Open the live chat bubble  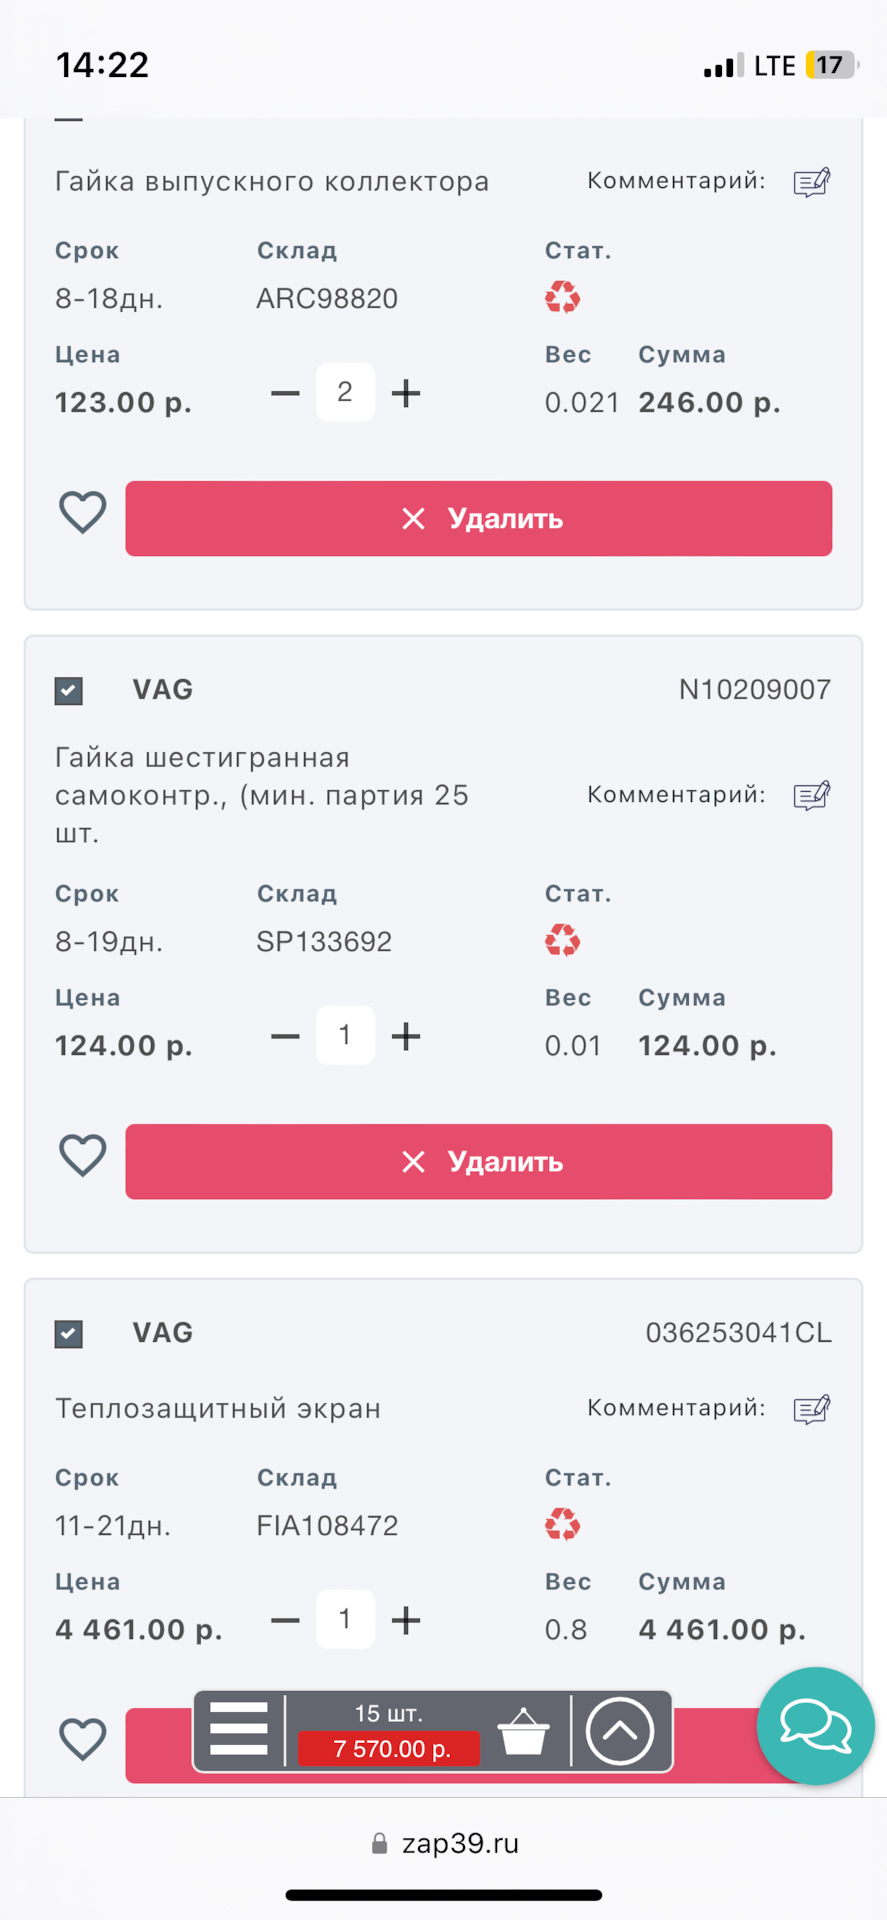(815, 1726)
